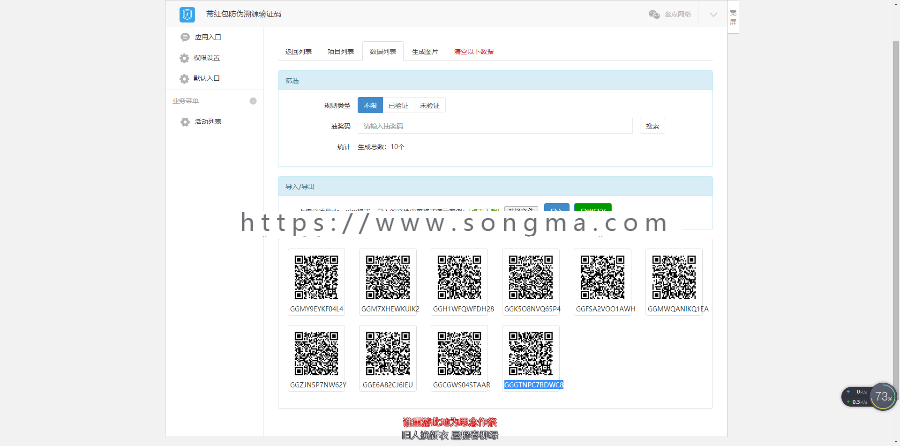900x446 pixels.
Task: Click the 搜索 search button
Action: pyautogui.click(x=652, y=126)
